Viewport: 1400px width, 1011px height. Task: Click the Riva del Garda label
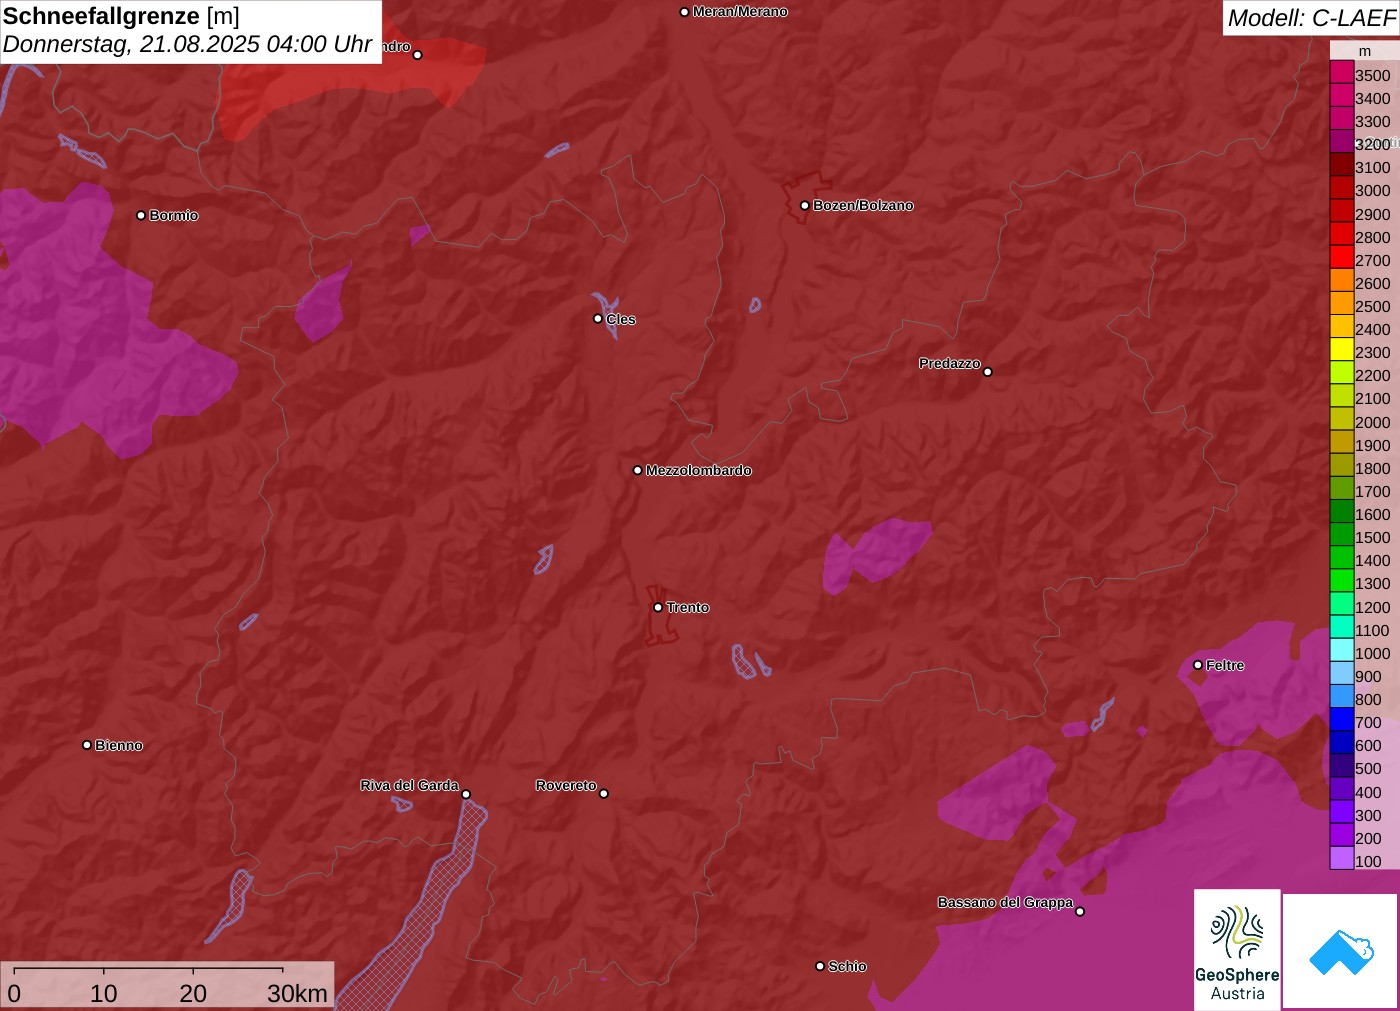(410, 786)
